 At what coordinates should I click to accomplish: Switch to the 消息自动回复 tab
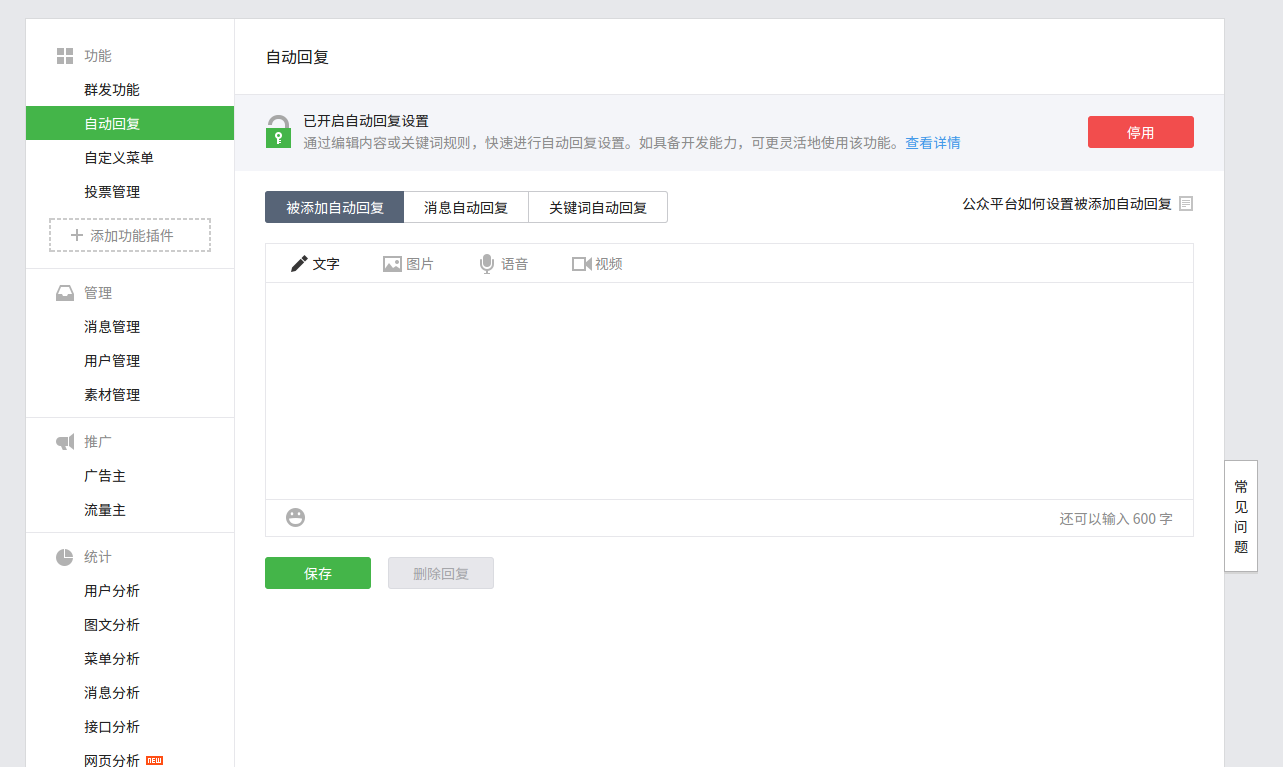466,207
